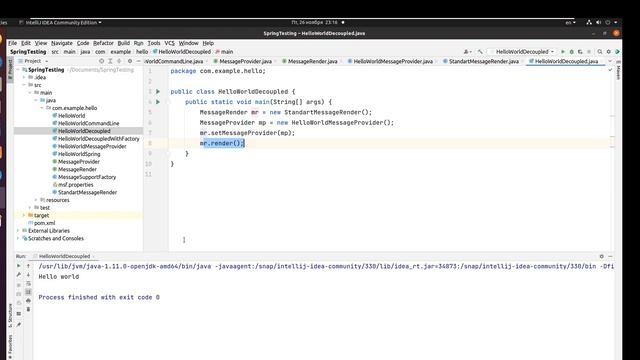Image resolution: width=640 pixels, height=360 pixels.
Task: Click the JetBrains icon at toolbar end
Action: coord(617,52)
